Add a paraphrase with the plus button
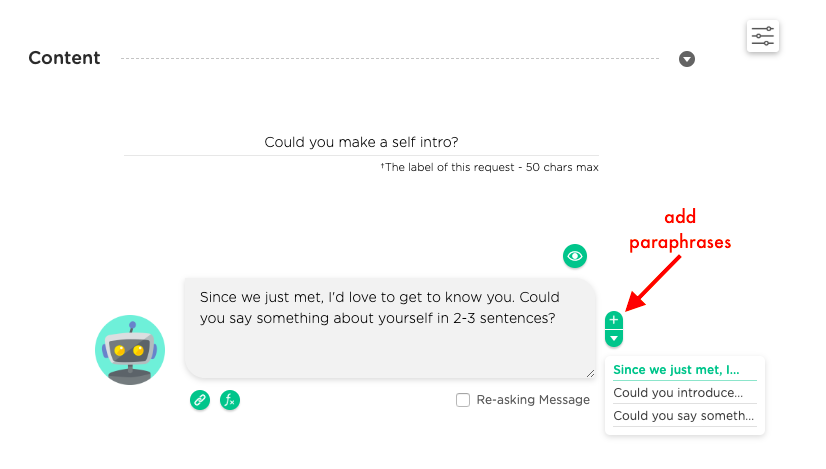The image size is (826, 469). [x=614, y=320]
